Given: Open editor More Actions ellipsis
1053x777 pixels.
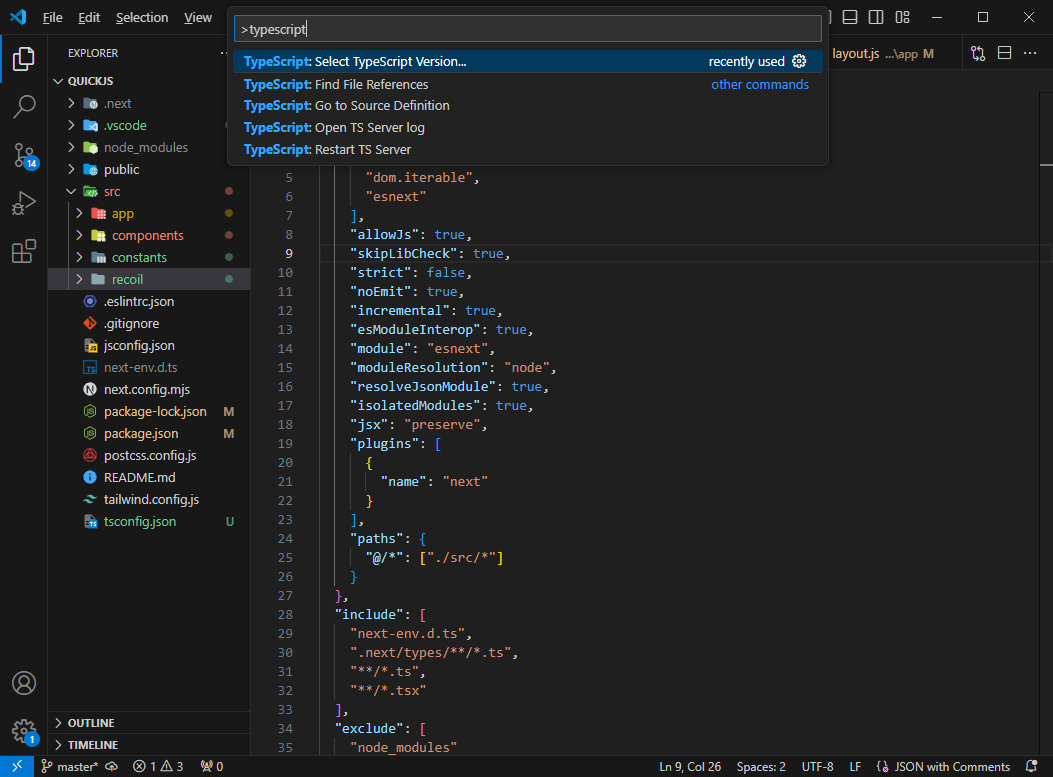Looking at the screenshot, I should pyautogui.click(x=1030, y=53).
